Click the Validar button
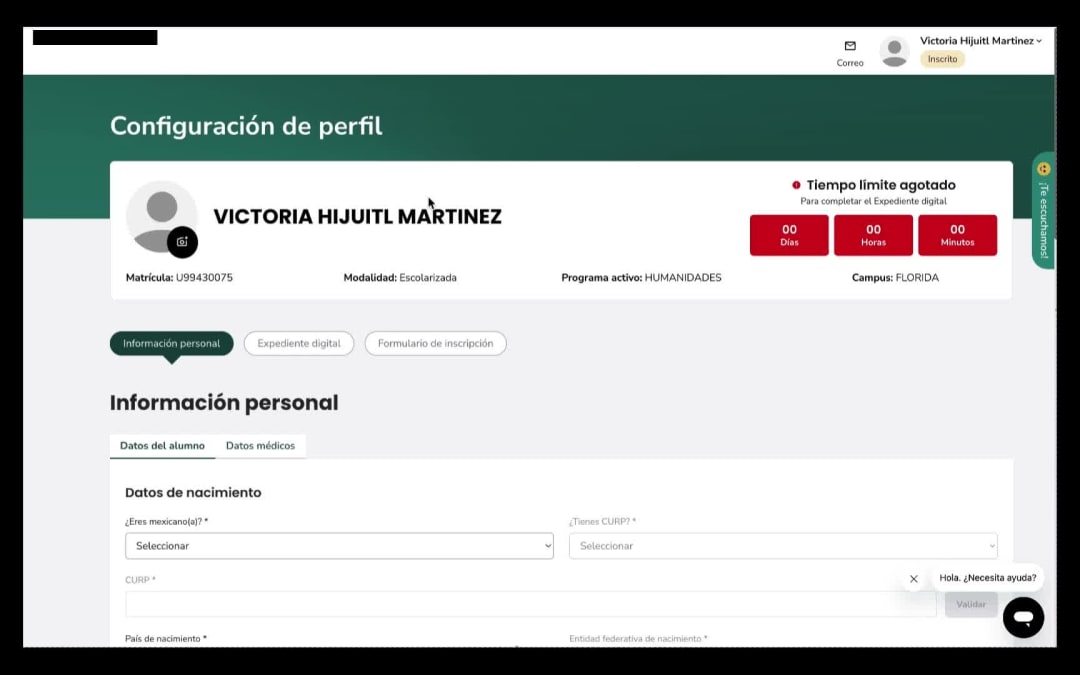 pos(970,604)
